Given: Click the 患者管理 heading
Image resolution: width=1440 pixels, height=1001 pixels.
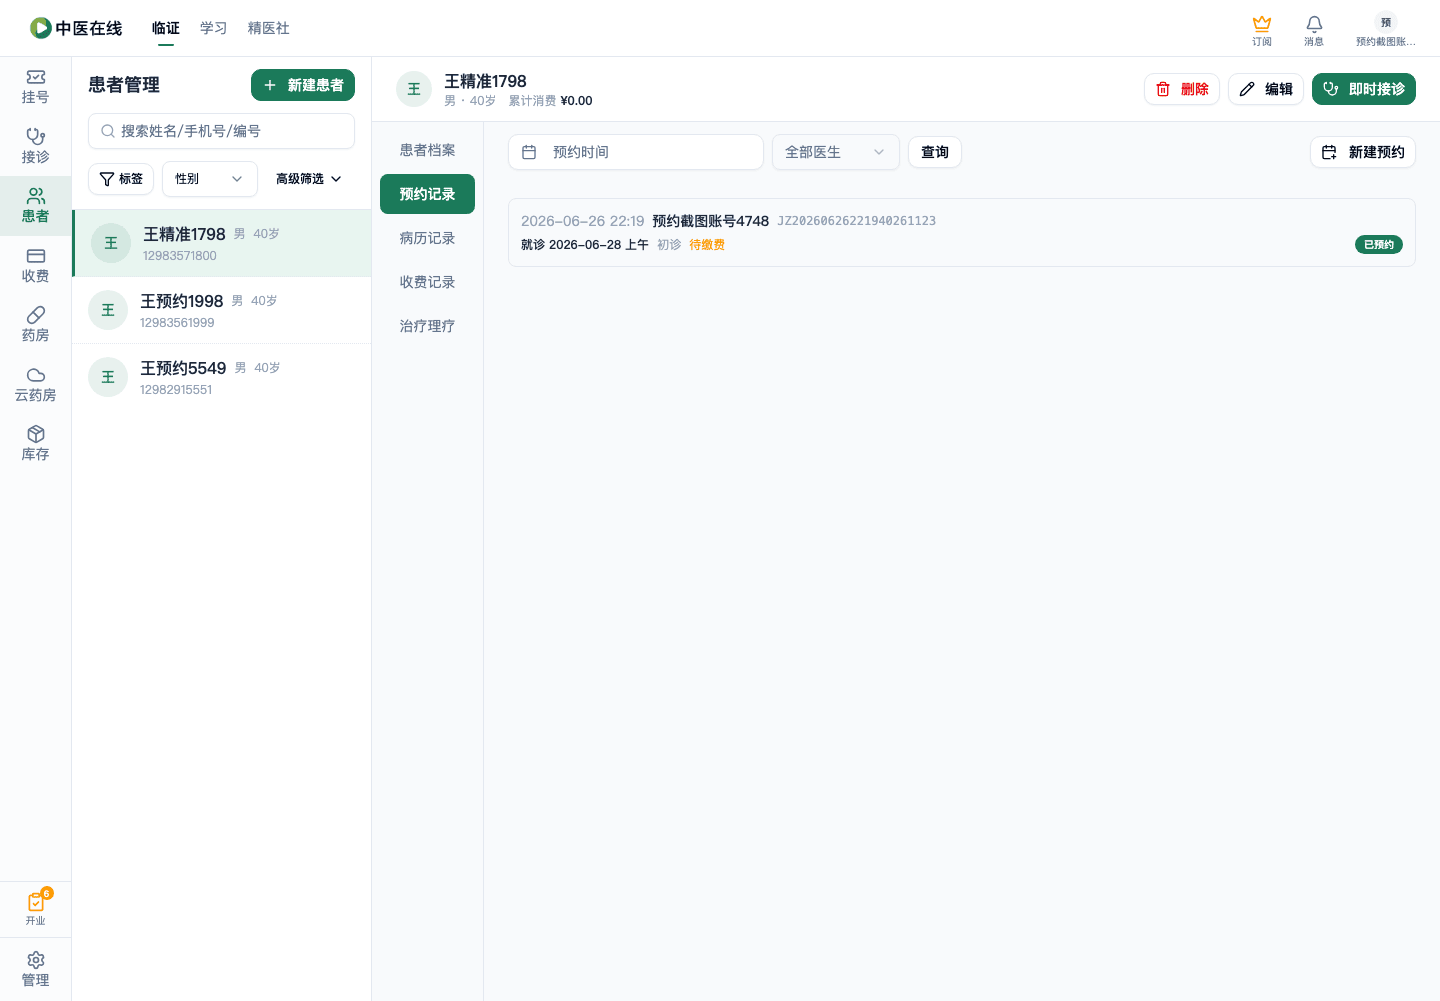Looking at the screenshot, I should 124,85.
